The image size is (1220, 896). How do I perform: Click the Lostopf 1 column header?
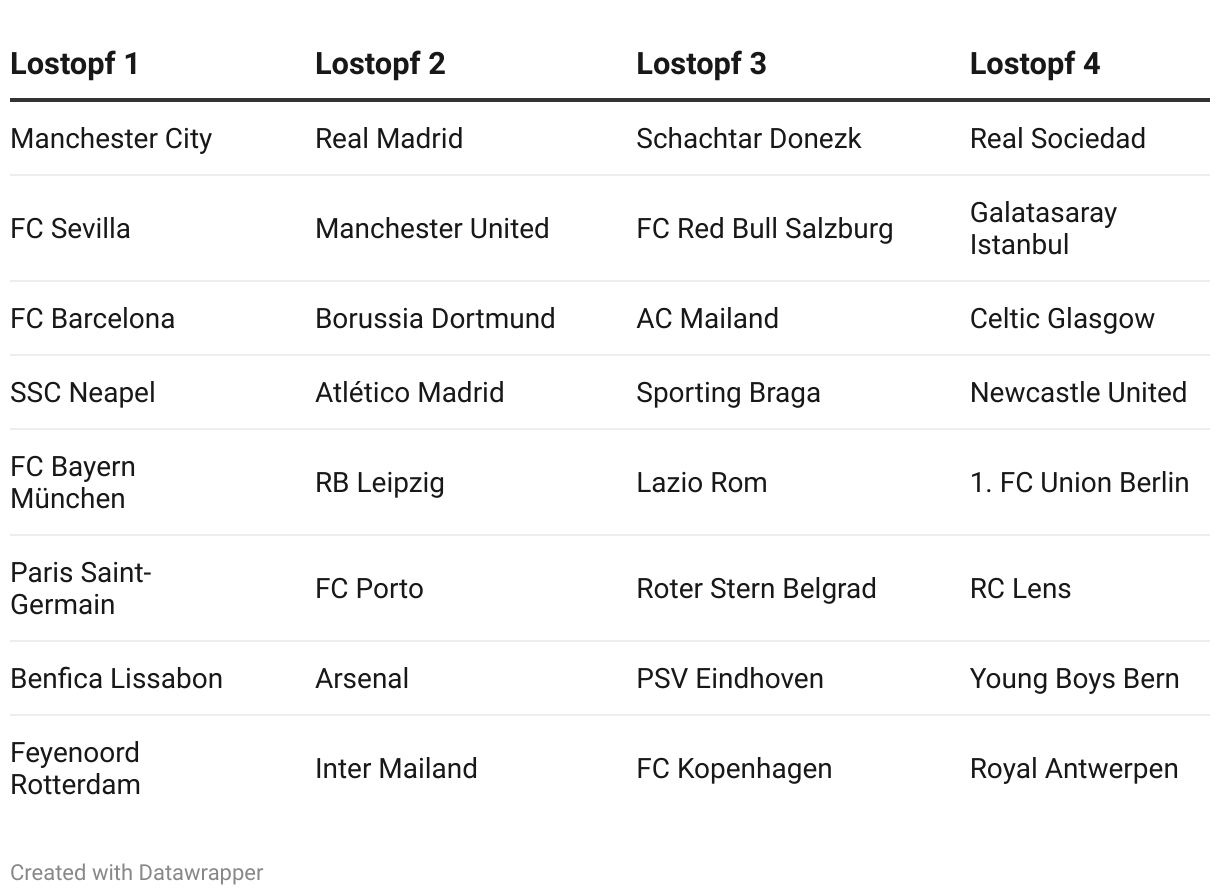click(74, 64)
